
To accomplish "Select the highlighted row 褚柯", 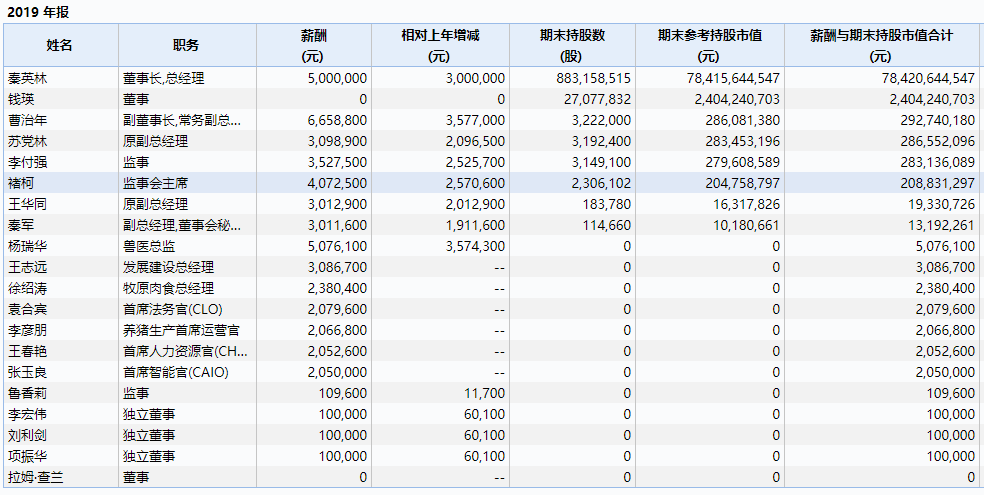I will click(x=491, y=183).
